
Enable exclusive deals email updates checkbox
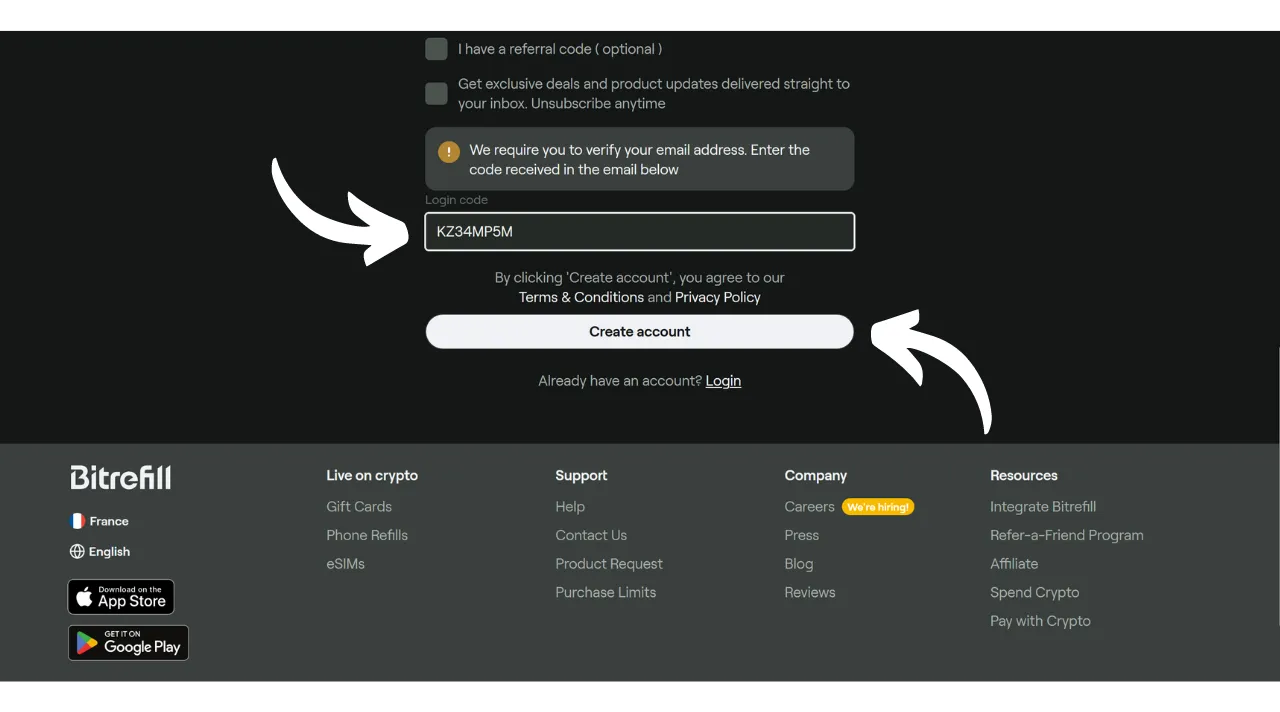tap(436, 94)
